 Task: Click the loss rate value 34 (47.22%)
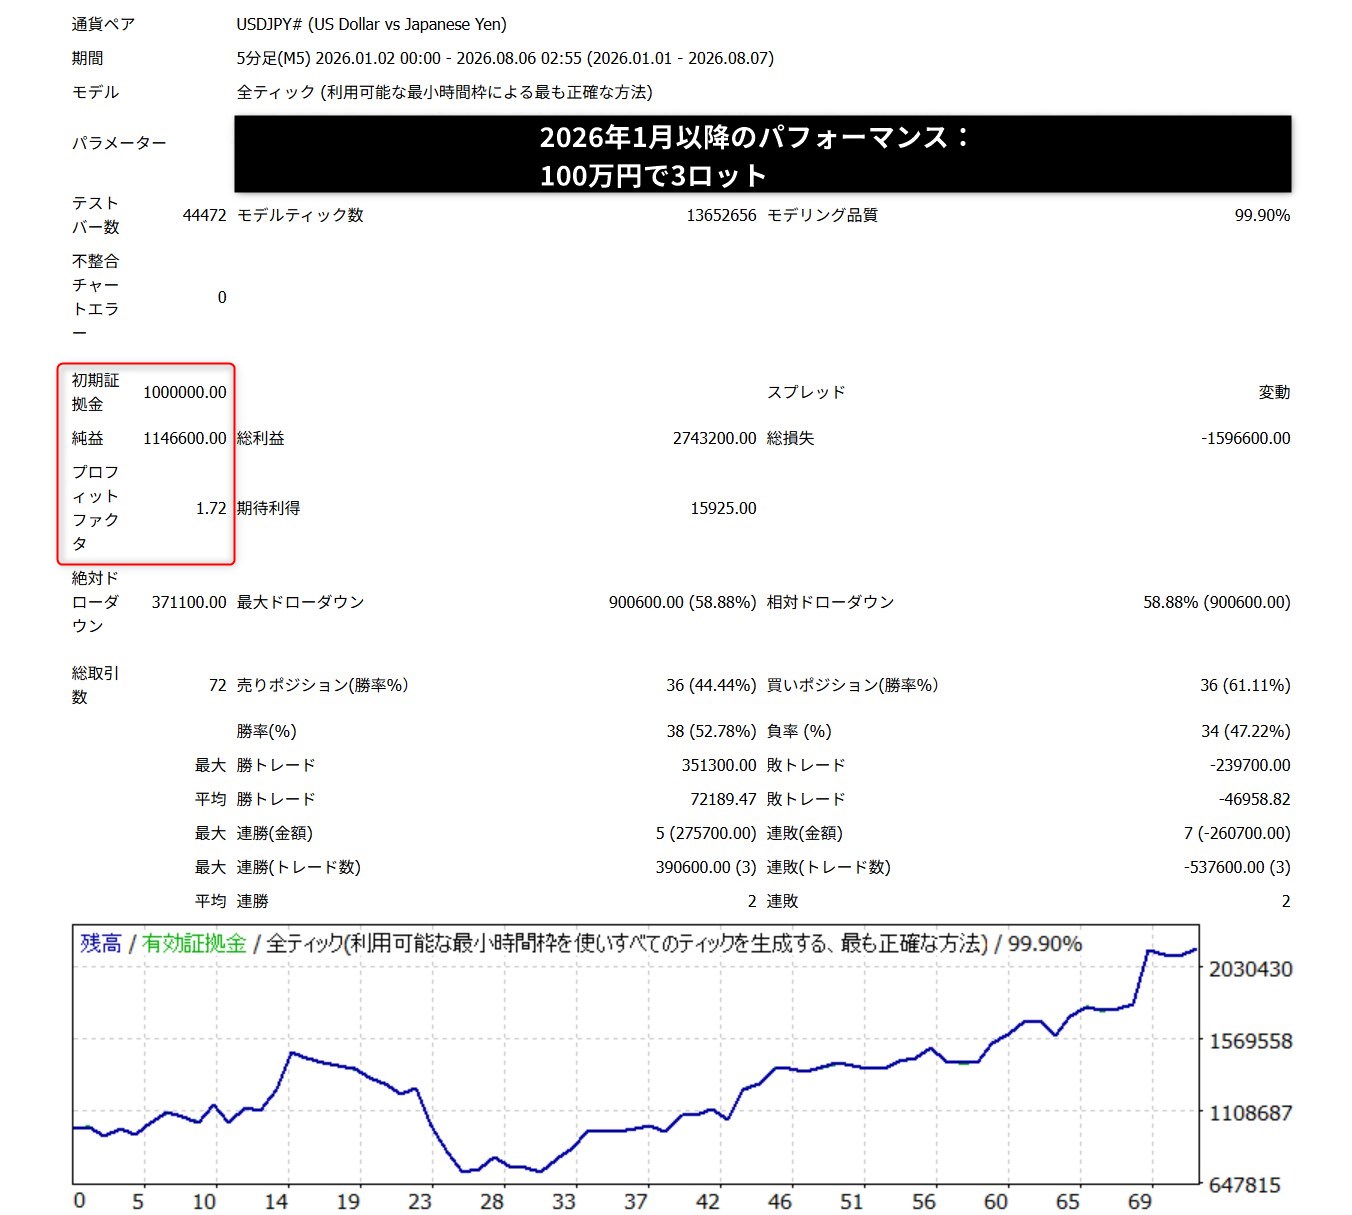pos(1245,731)
